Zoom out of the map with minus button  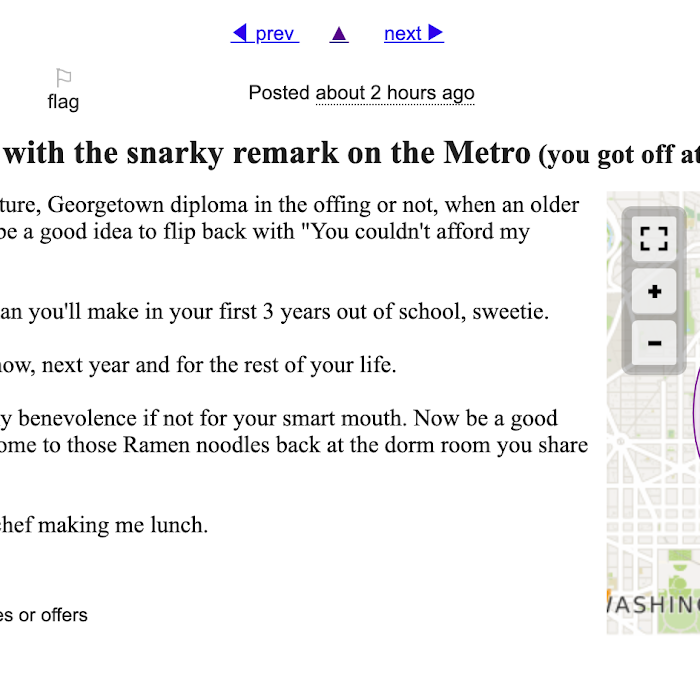(x=654, y=343)
